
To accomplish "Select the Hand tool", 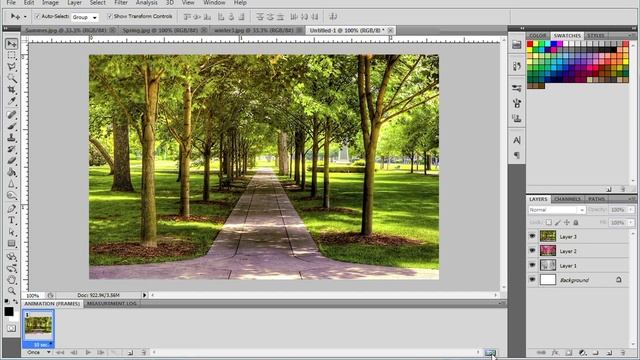I will 11,280.
